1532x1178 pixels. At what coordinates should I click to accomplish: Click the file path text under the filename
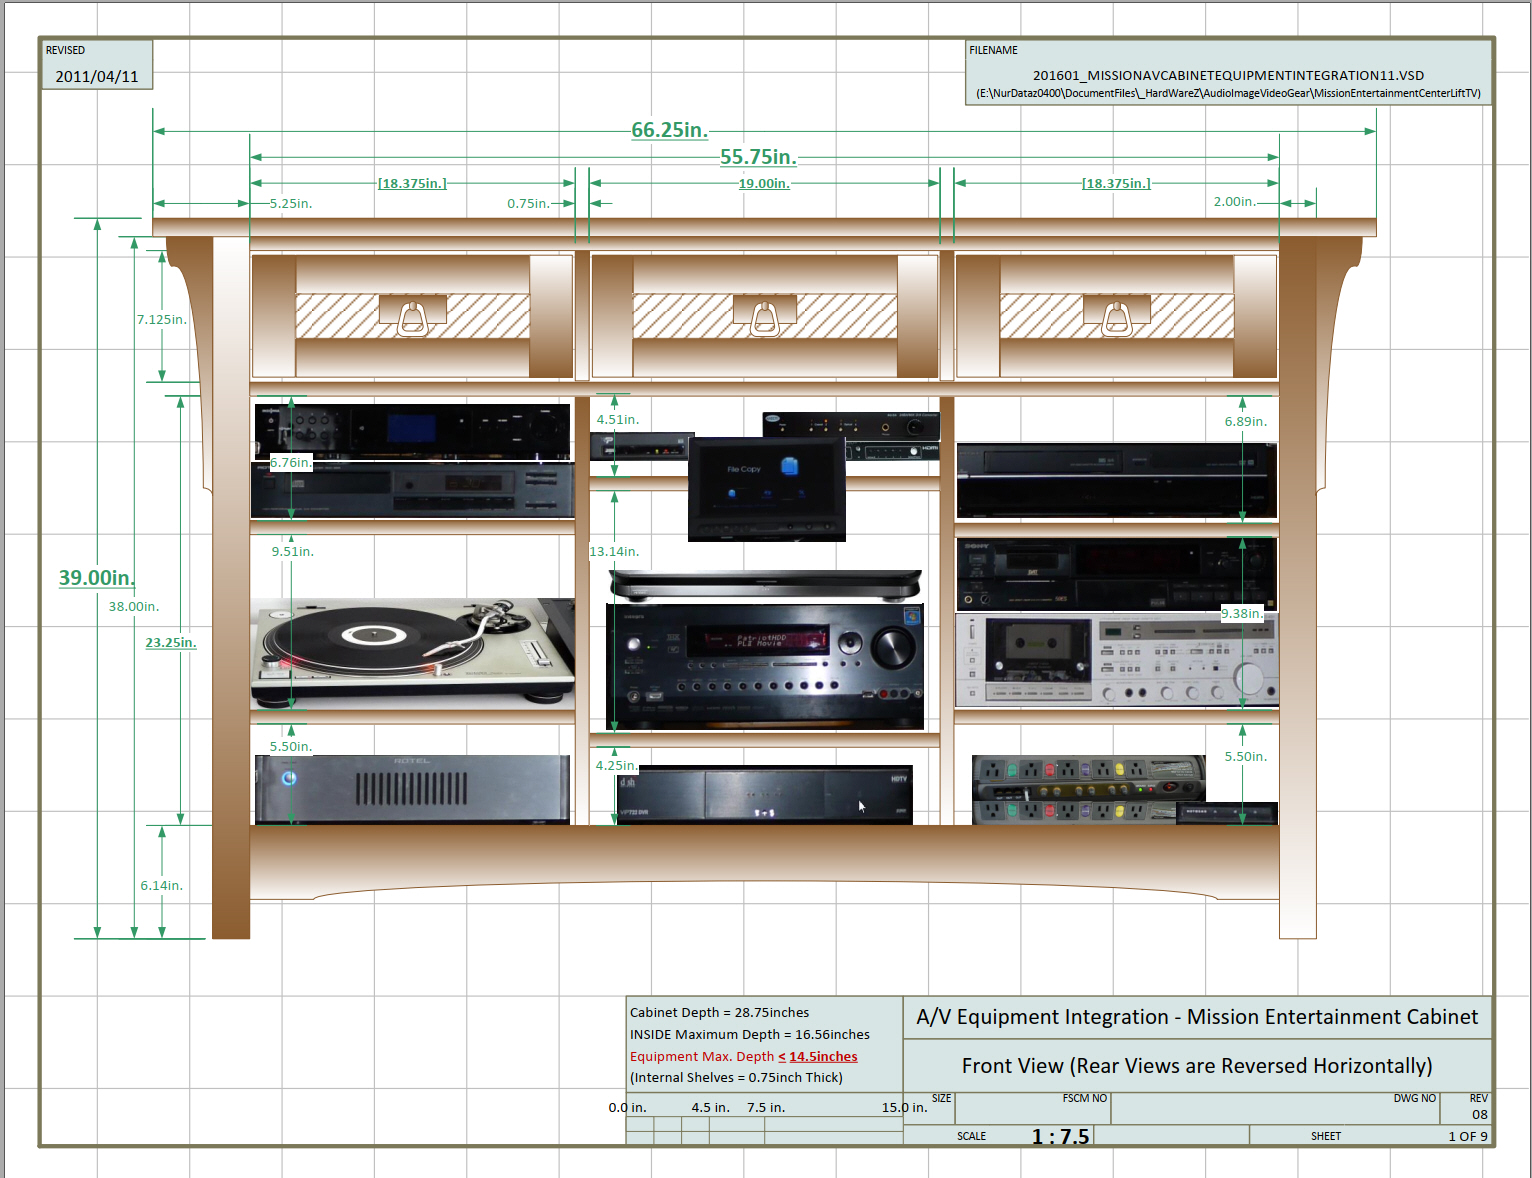[x=1228, y=93]
